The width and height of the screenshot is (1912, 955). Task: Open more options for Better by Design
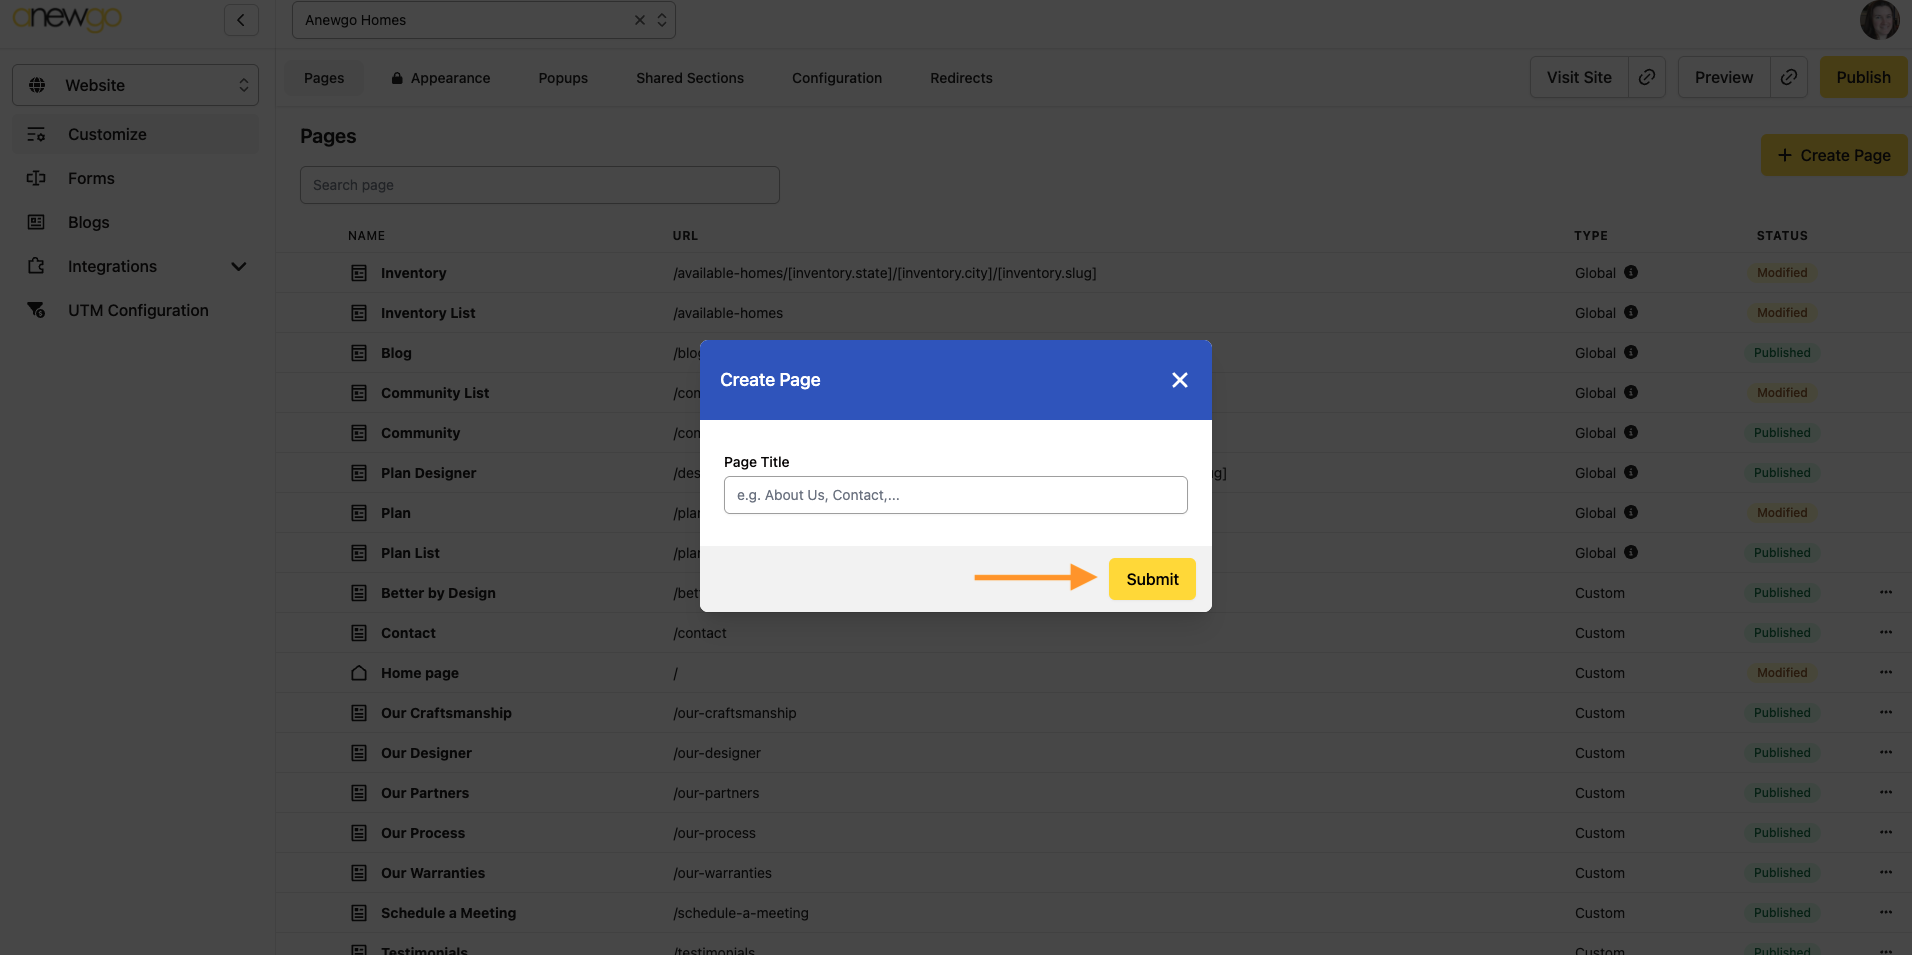pos(1886,592)
